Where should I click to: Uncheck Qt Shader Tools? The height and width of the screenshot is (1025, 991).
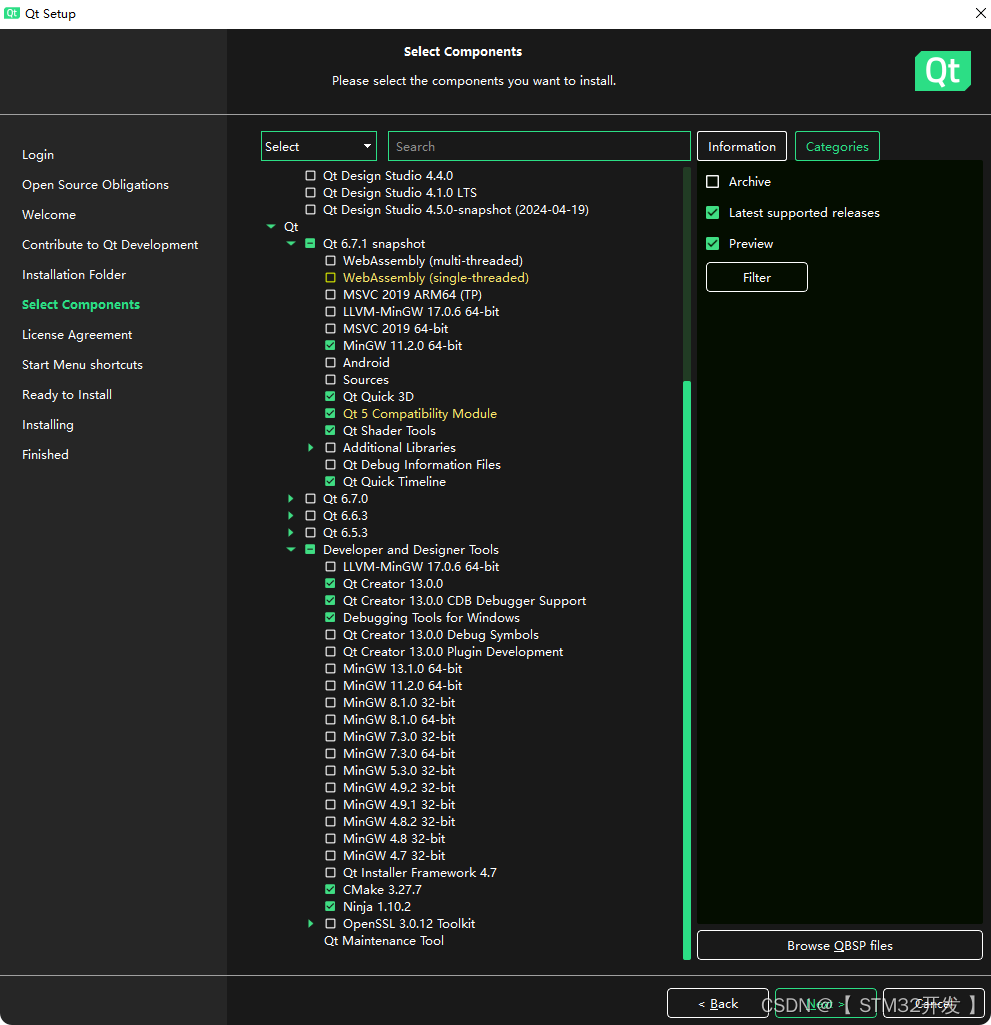coord(330,431)
